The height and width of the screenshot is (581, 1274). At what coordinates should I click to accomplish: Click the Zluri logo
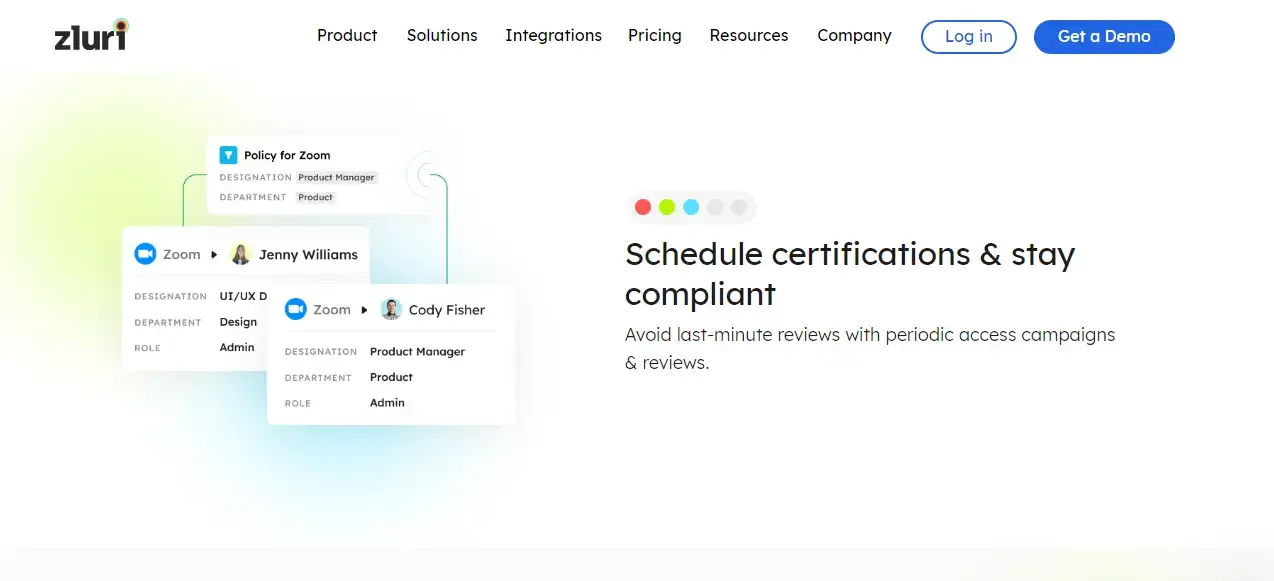(x=92, y=35)
